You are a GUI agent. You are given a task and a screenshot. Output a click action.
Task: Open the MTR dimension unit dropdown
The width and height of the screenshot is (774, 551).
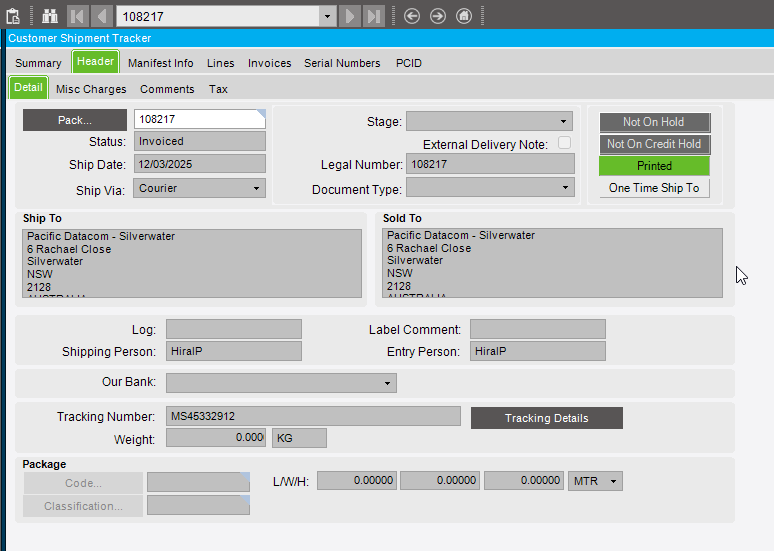tap(614, 481)
